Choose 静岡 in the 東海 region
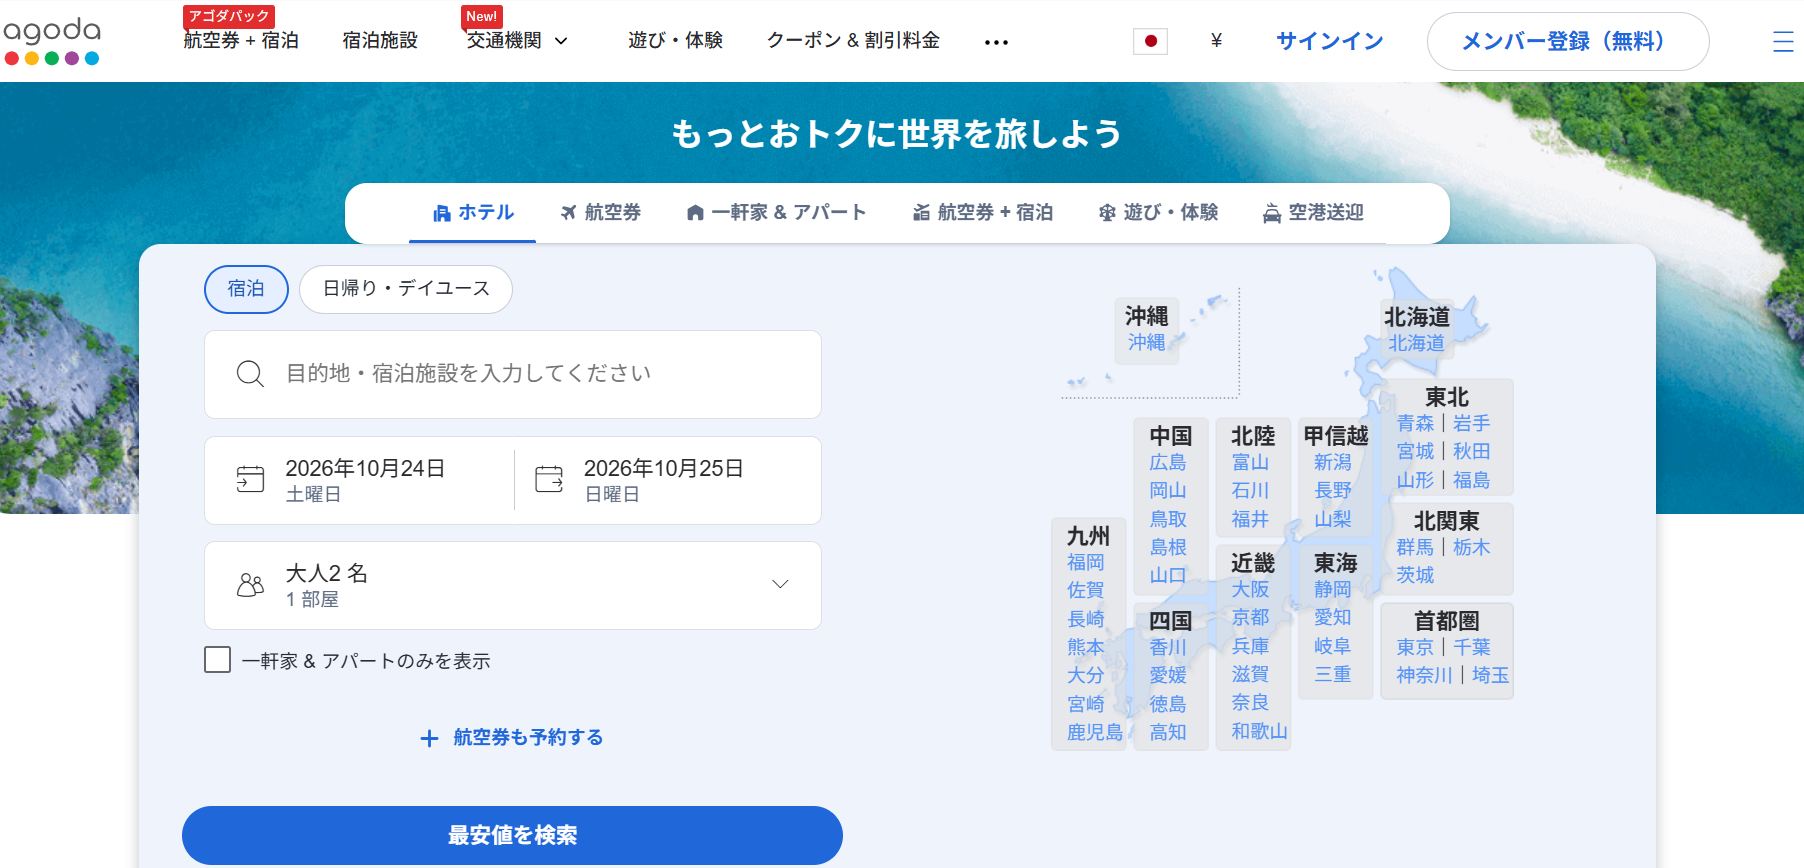Screen dimensions: 1804x868 [1333, 590]
